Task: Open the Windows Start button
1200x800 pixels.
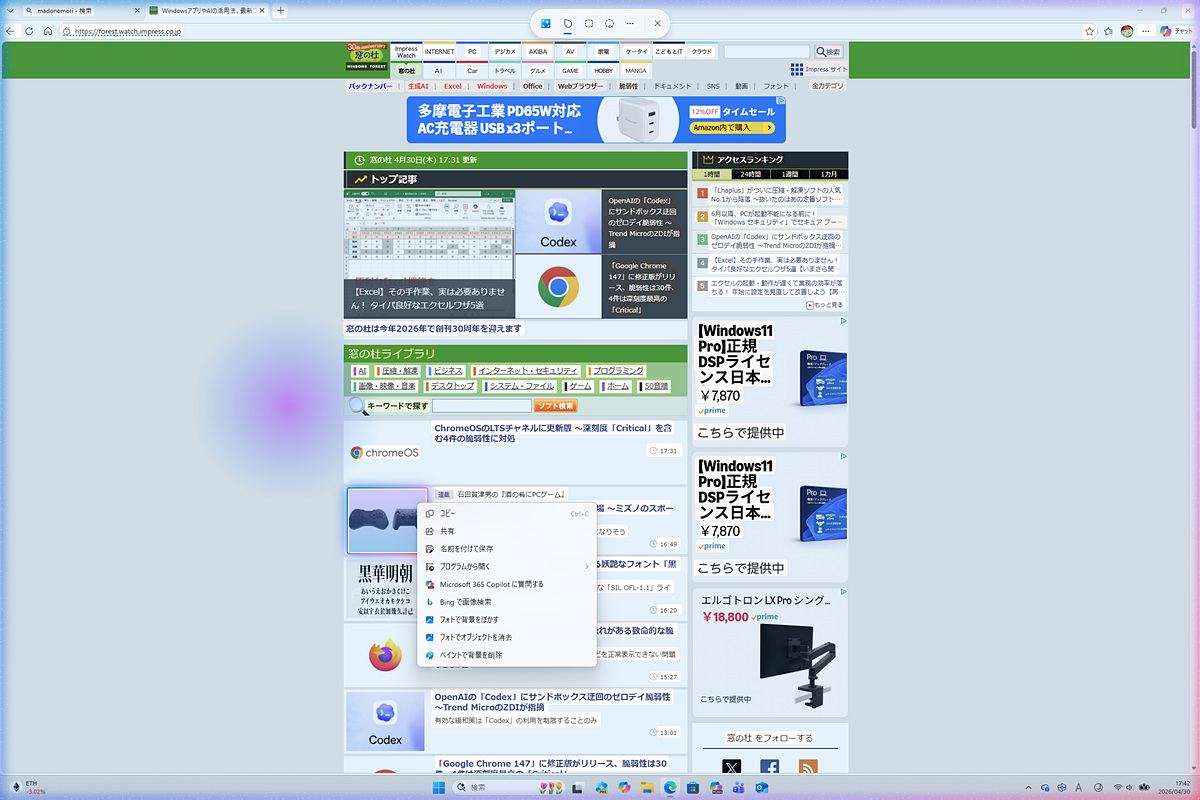Action: [438, 788]
